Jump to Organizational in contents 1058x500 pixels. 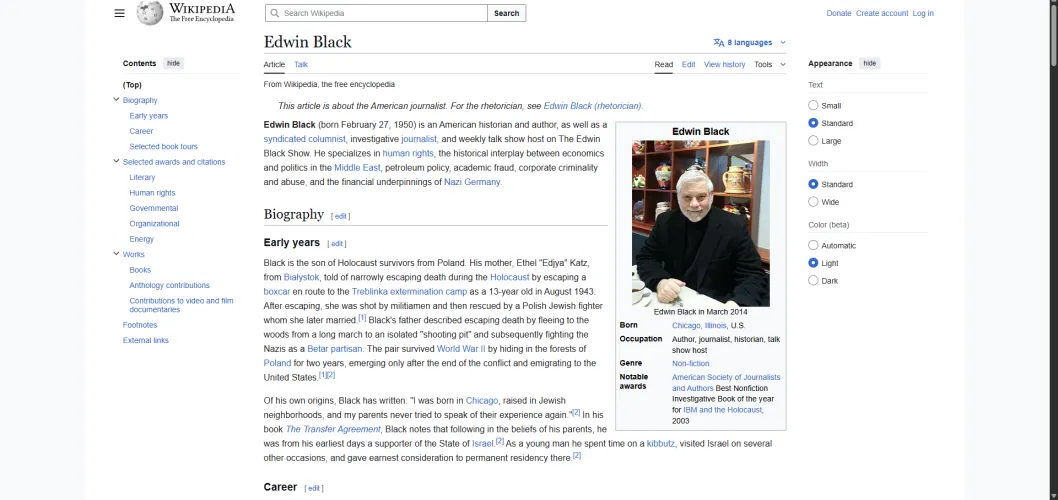coord(155,223)
